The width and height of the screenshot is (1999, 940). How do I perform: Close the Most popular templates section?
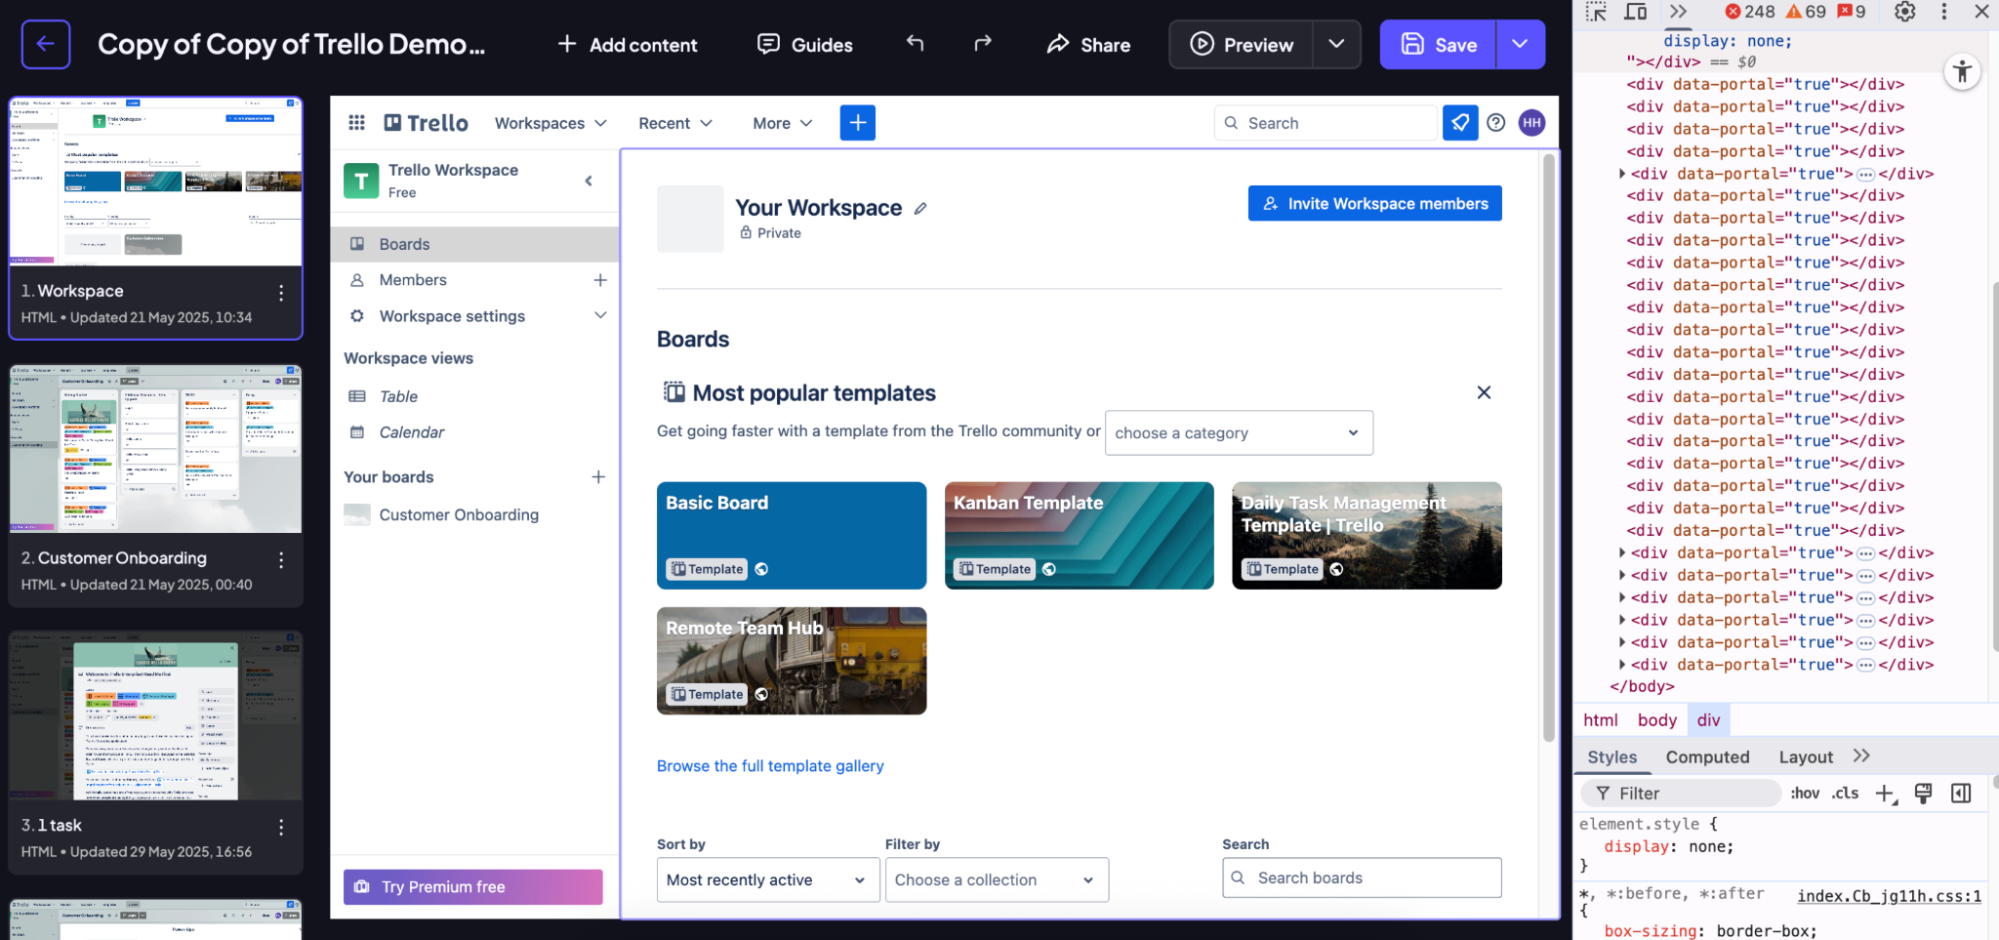coord(1484,392)
